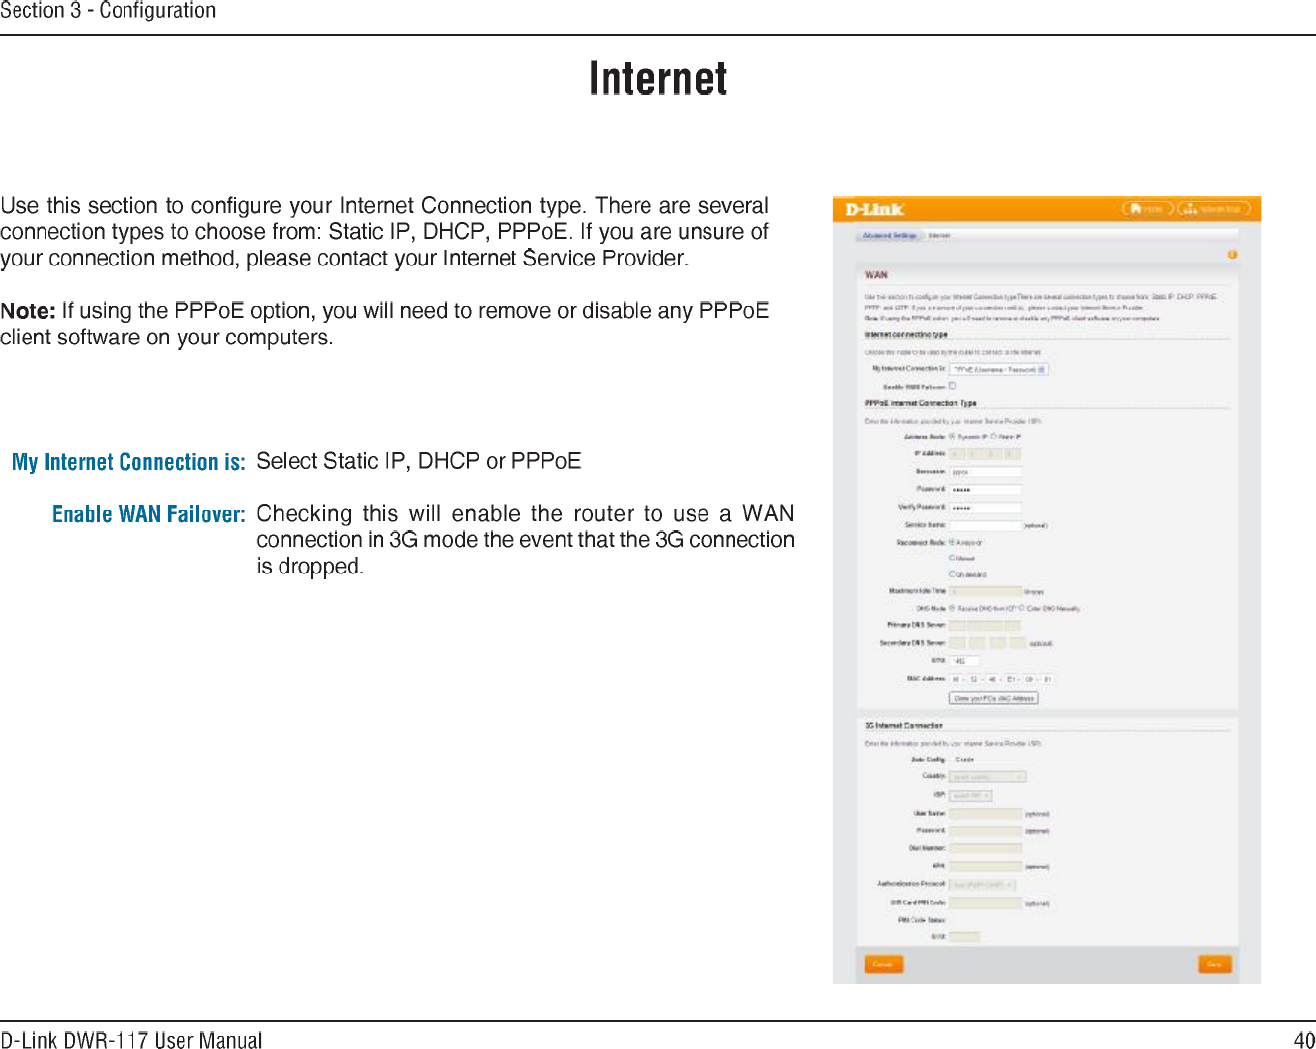This screenshot has height=1049, width=1316.
Task: Click the PPPoE Password field
Action: 985,490
